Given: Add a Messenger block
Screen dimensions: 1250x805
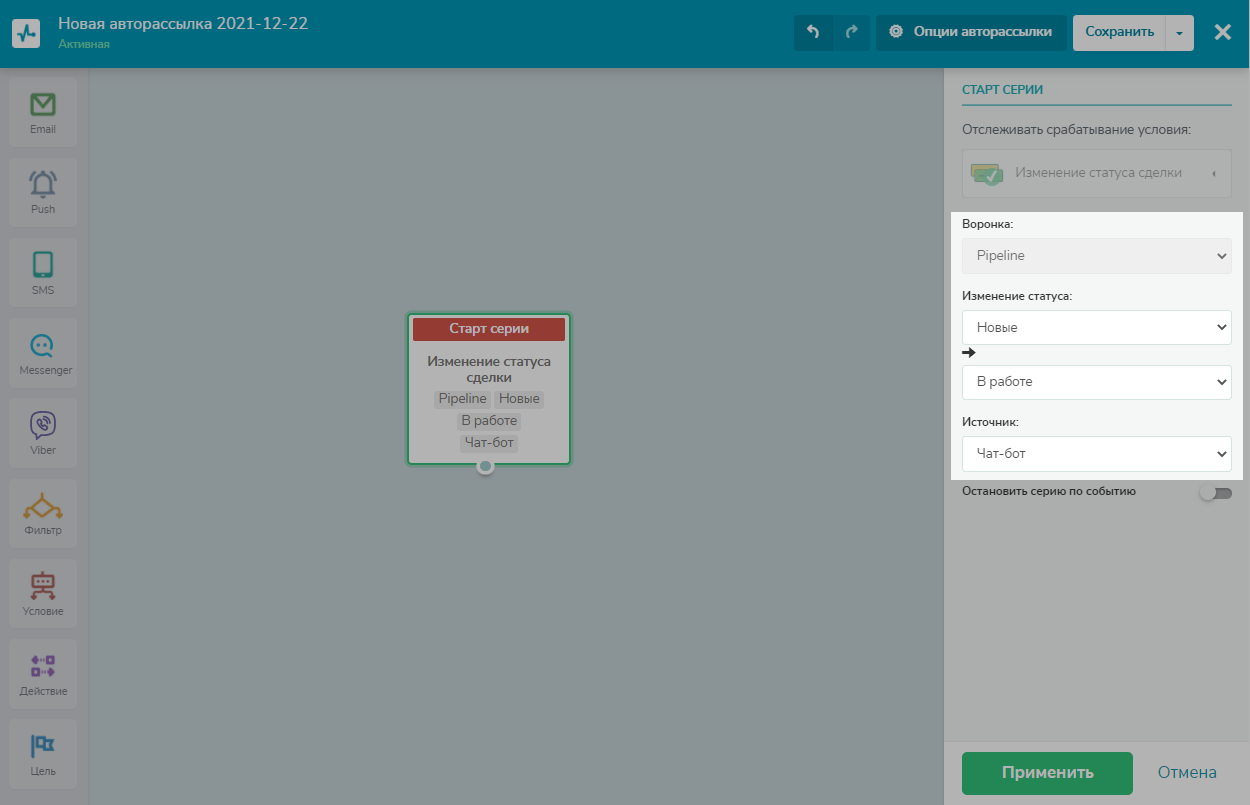Looking at the screenshot, I should (x=43, y=354).
